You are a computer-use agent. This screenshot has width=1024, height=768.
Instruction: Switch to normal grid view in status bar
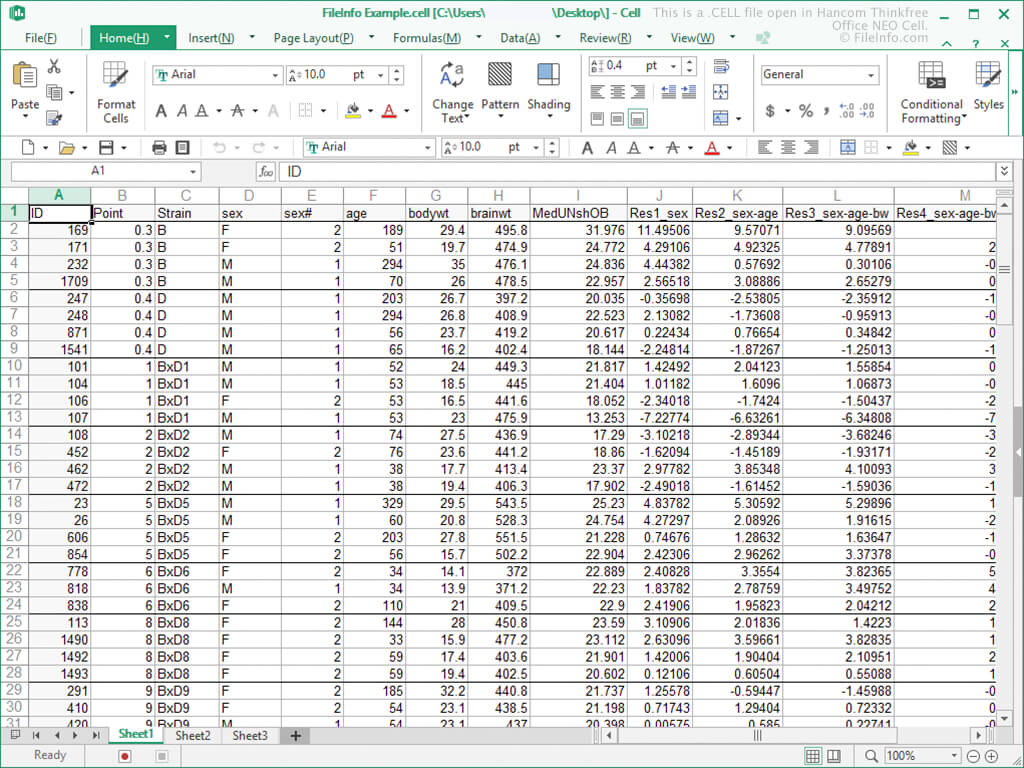(x=812, y=756)
